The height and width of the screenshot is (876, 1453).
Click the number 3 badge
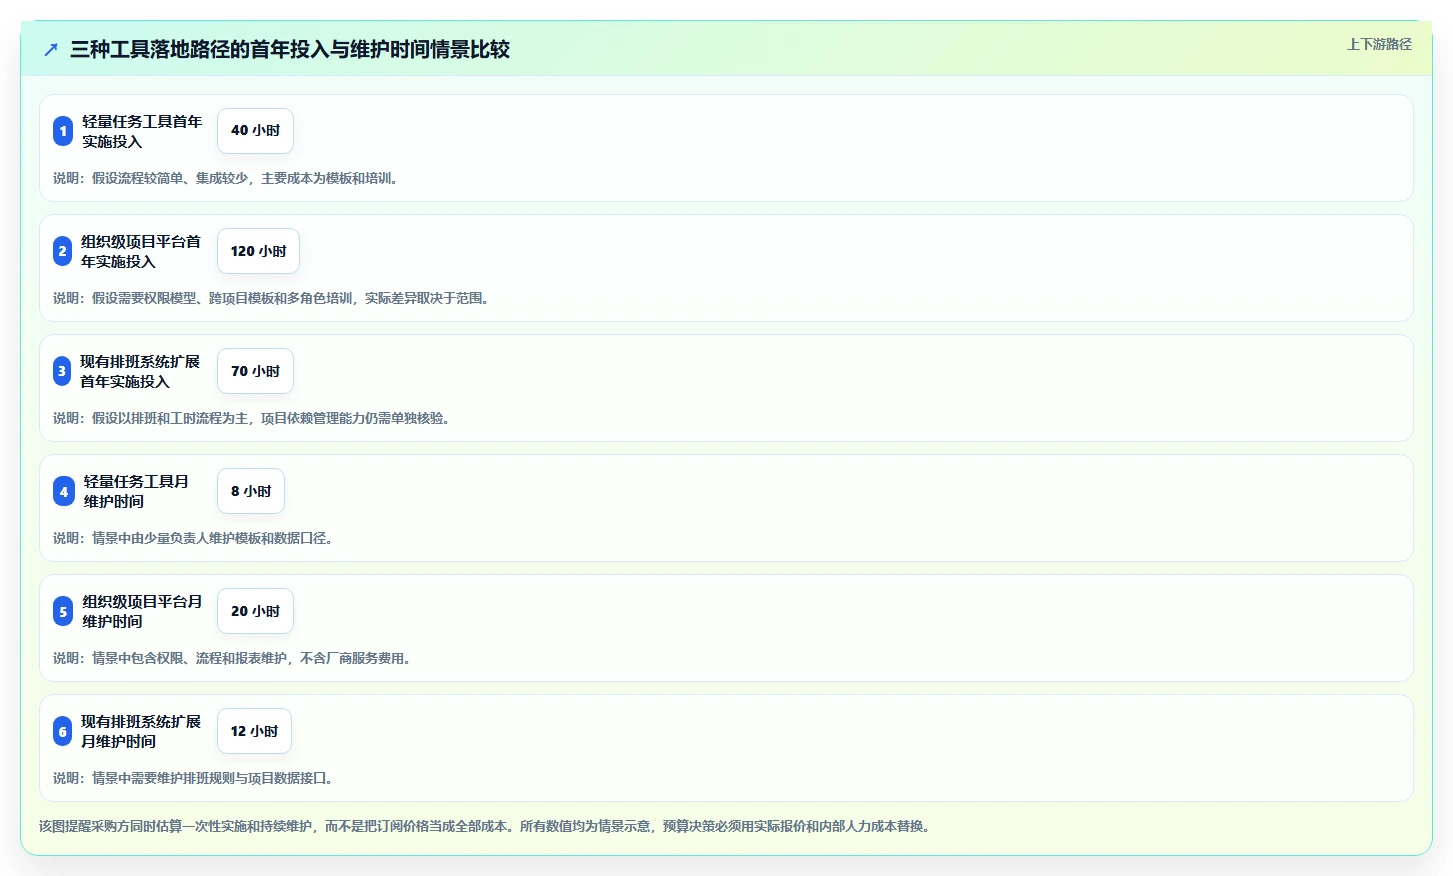62,371
